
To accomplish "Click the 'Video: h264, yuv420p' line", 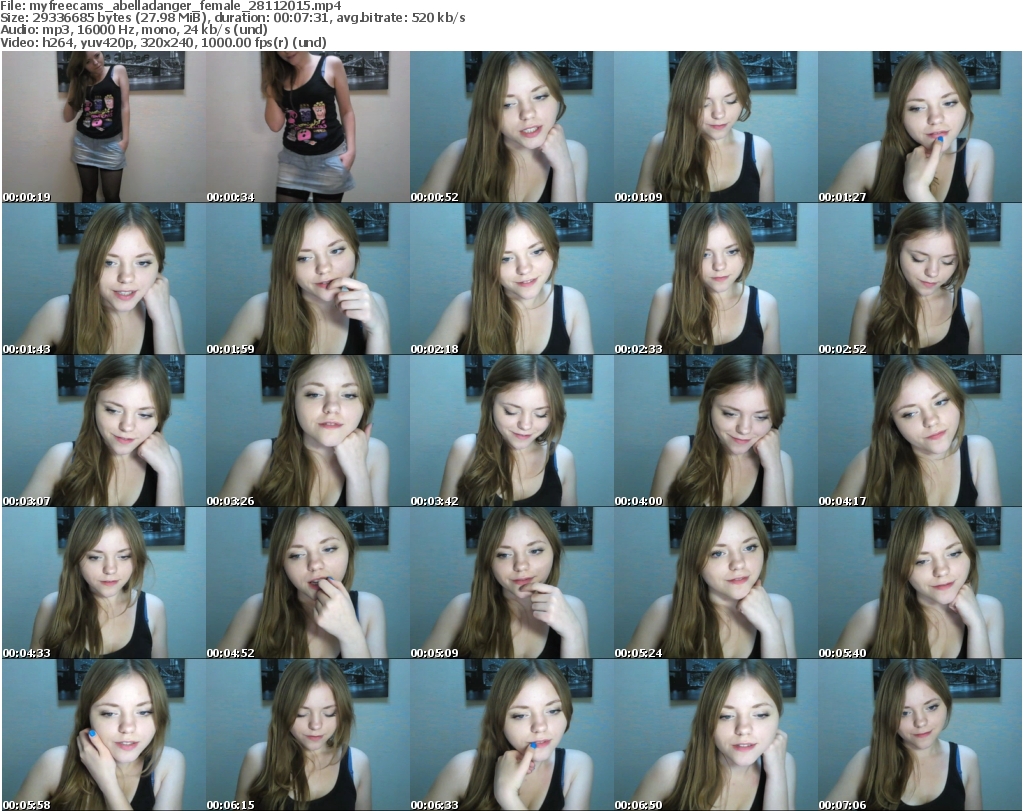I will coord(164,42).
